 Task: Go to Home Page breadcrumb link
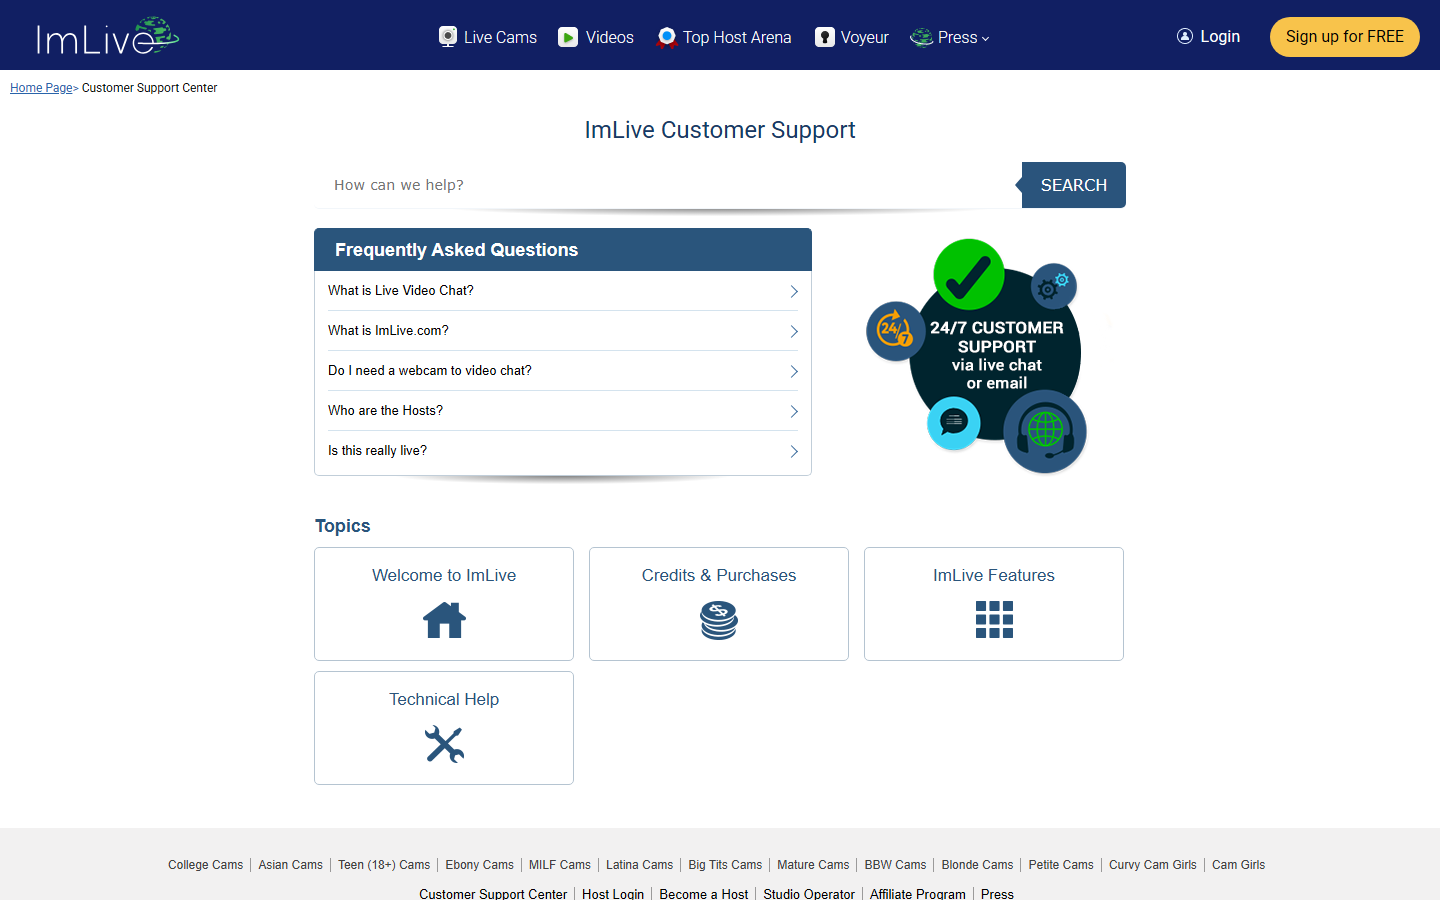41,88
